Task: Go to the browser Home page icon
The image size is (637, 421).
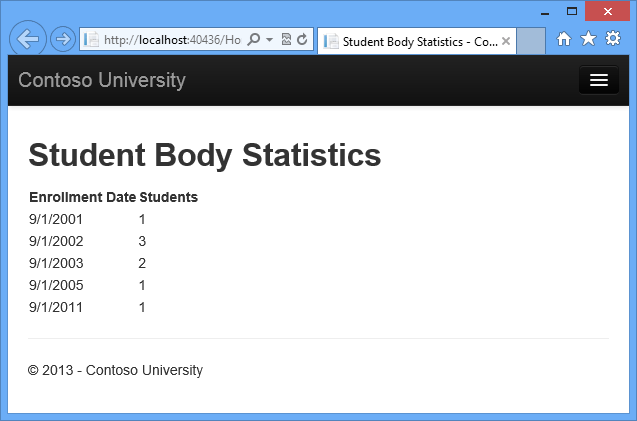Action: pos(564,39)
